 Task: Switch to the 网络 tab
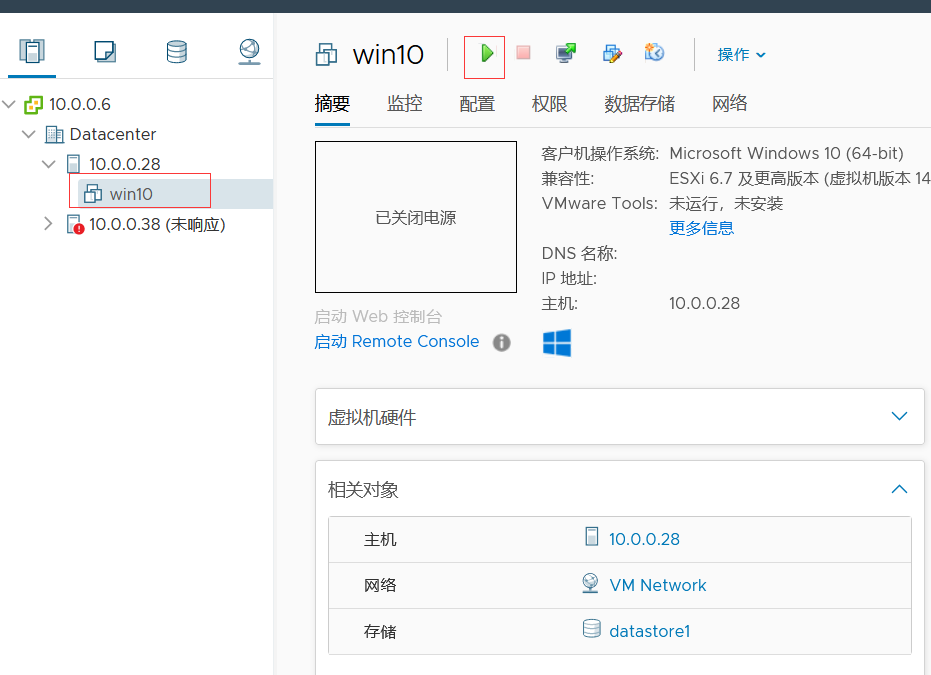pyautogui.click(x=730, y=104)
